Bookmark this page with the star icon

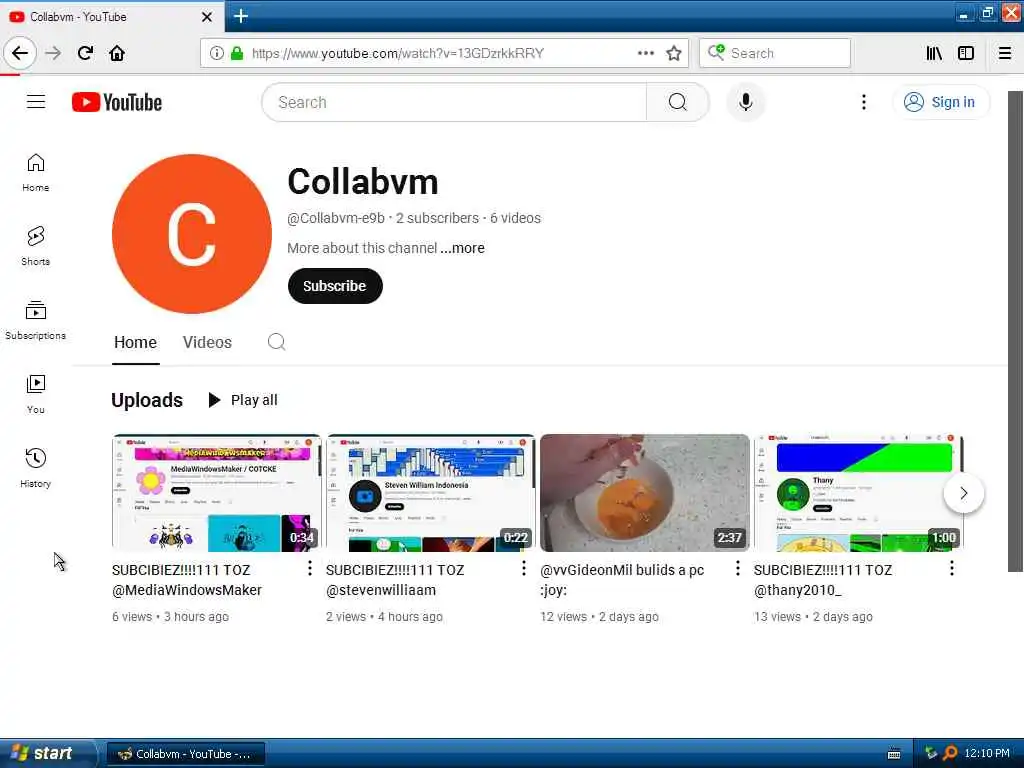click(674, 53)
